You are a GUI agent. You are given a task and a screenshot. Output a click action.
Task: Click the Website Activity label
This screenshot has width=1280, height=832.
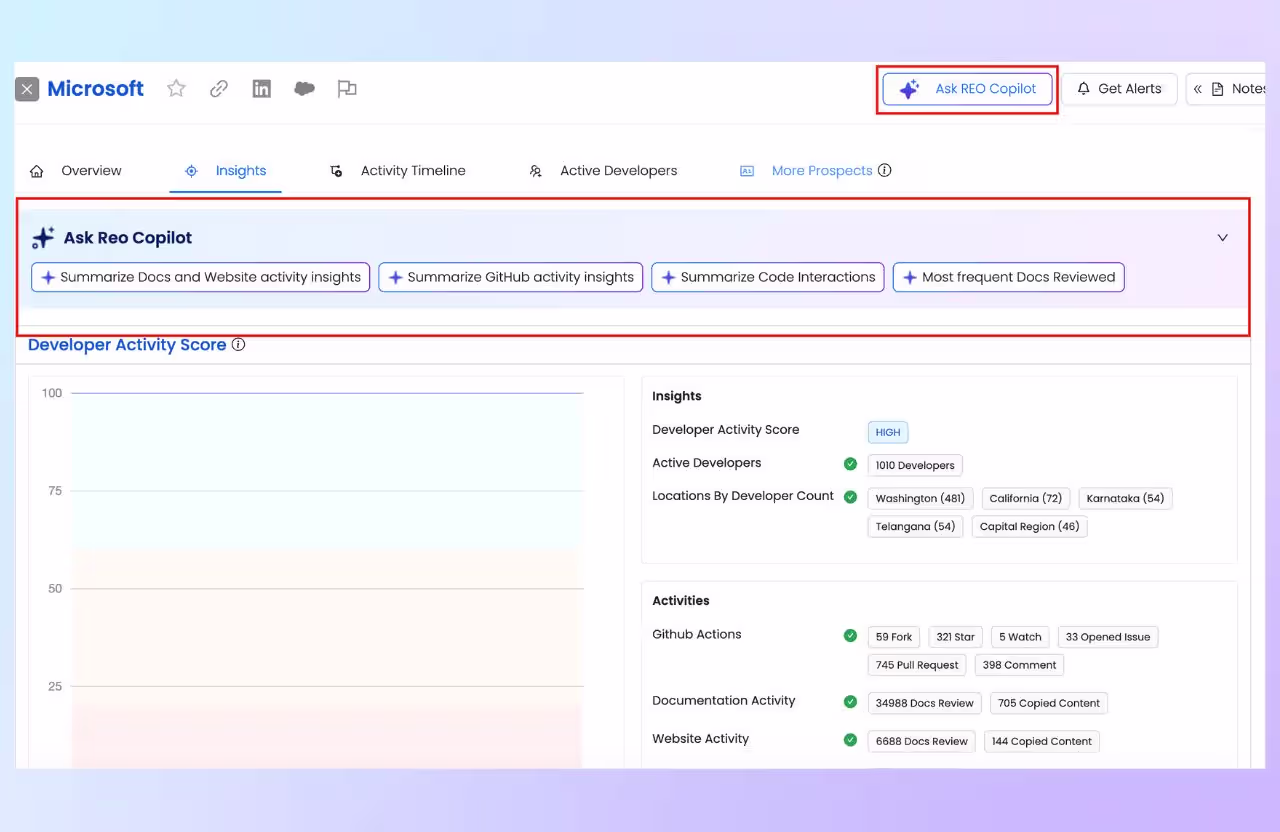[x=701, y=739]
